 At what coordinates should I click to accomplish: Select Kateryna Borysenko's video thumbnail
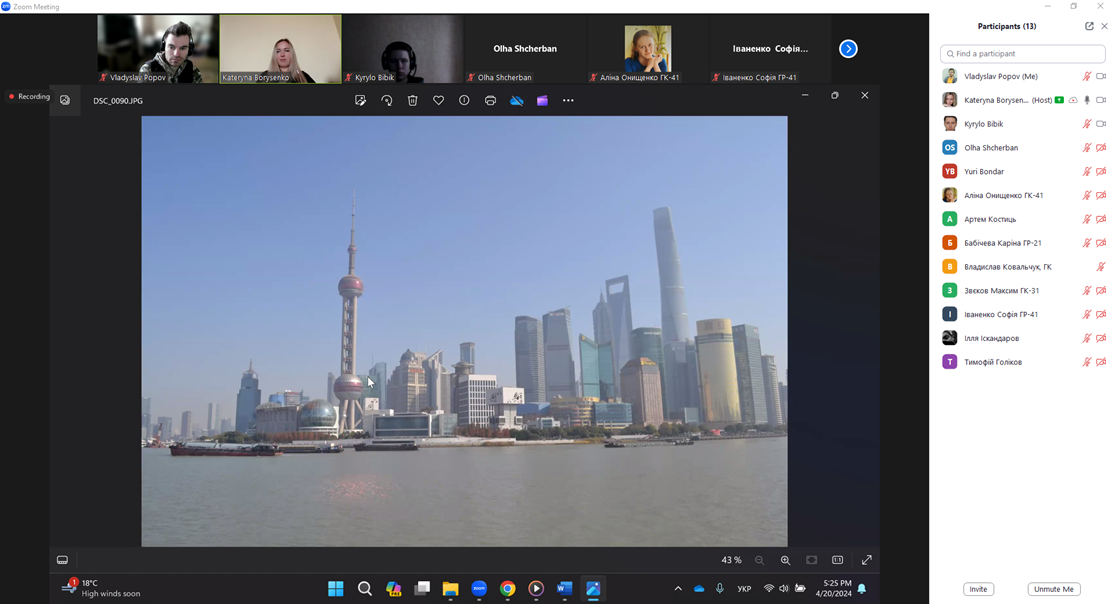tap(280, 48)
